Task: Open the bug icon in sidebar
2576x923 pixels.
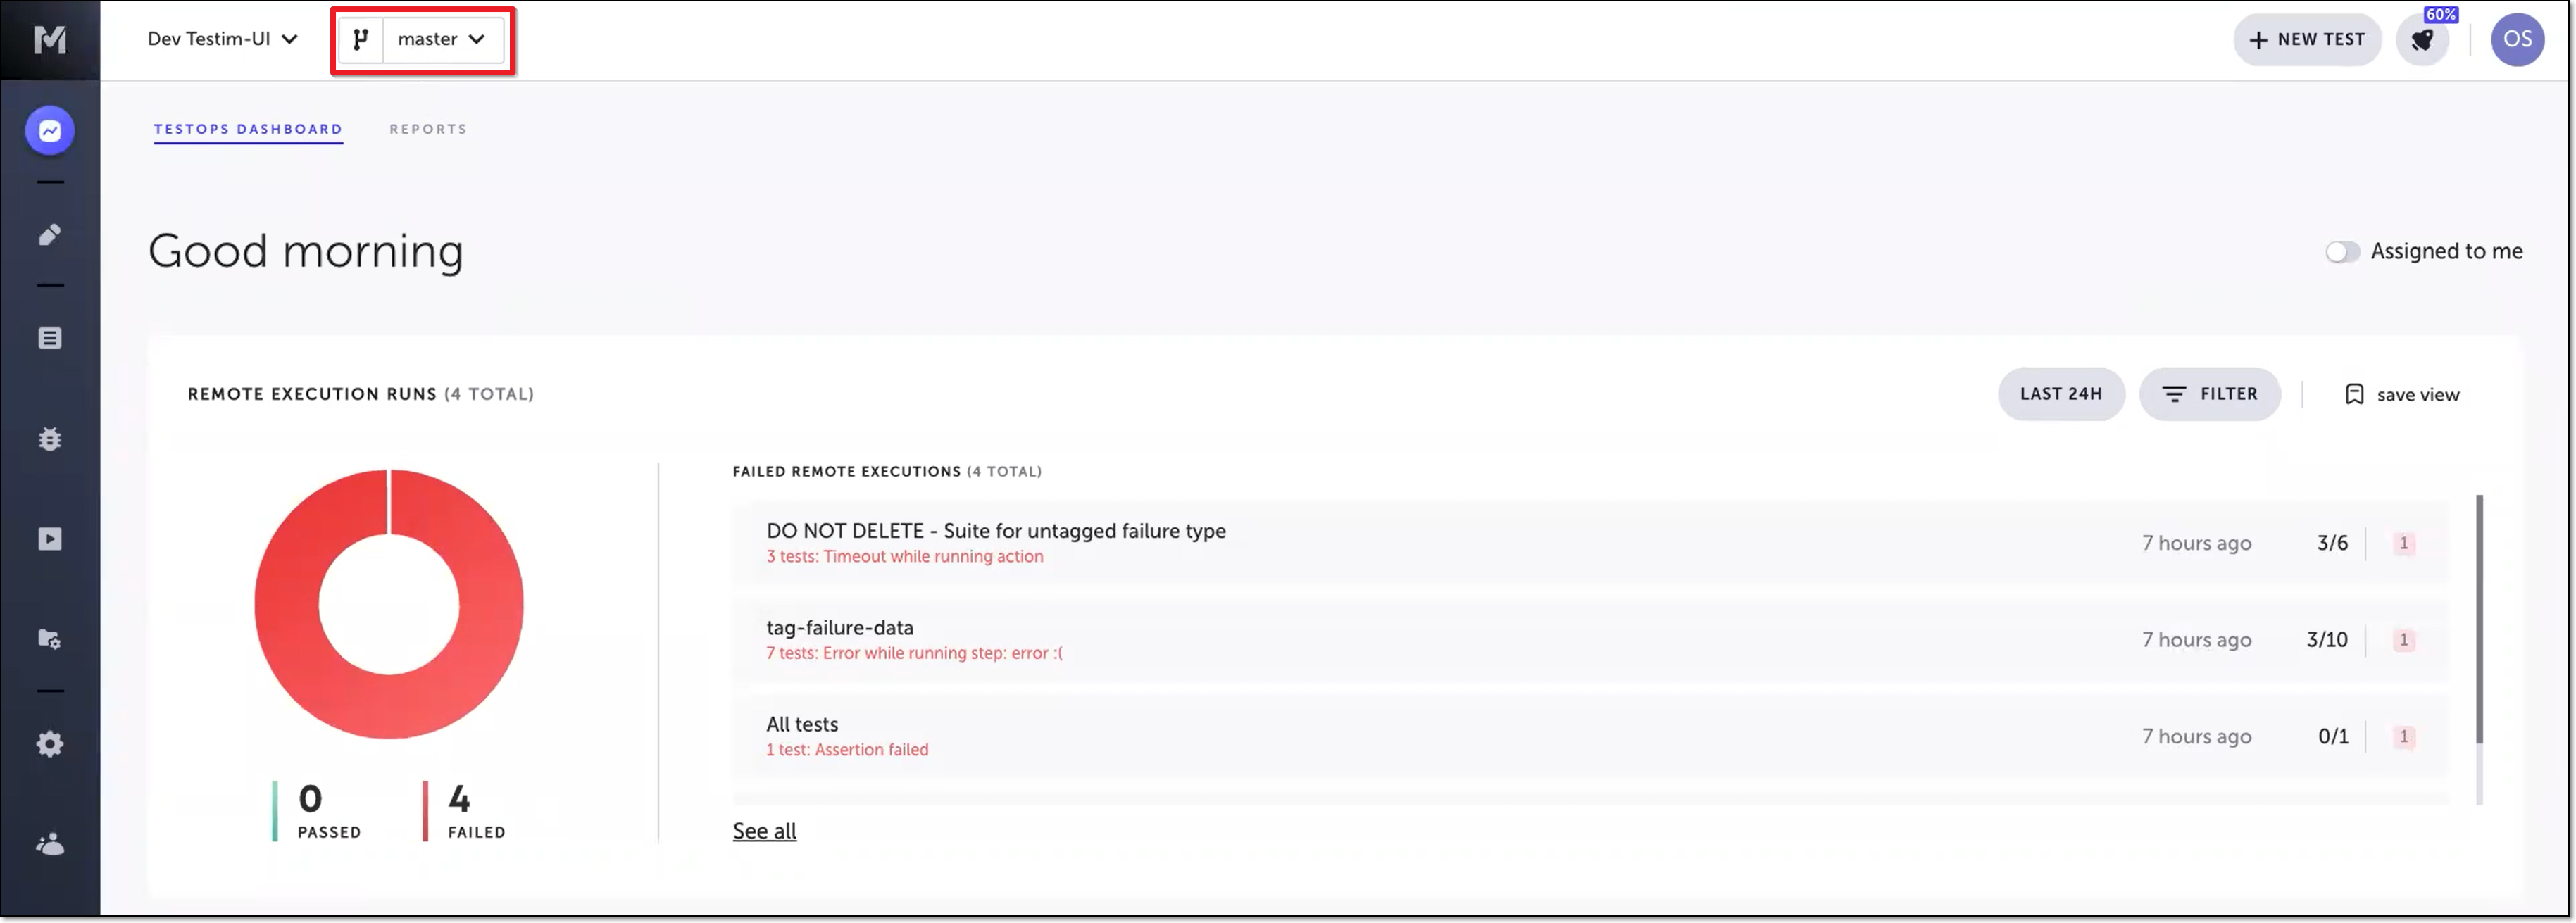Action: pos(50,439)
